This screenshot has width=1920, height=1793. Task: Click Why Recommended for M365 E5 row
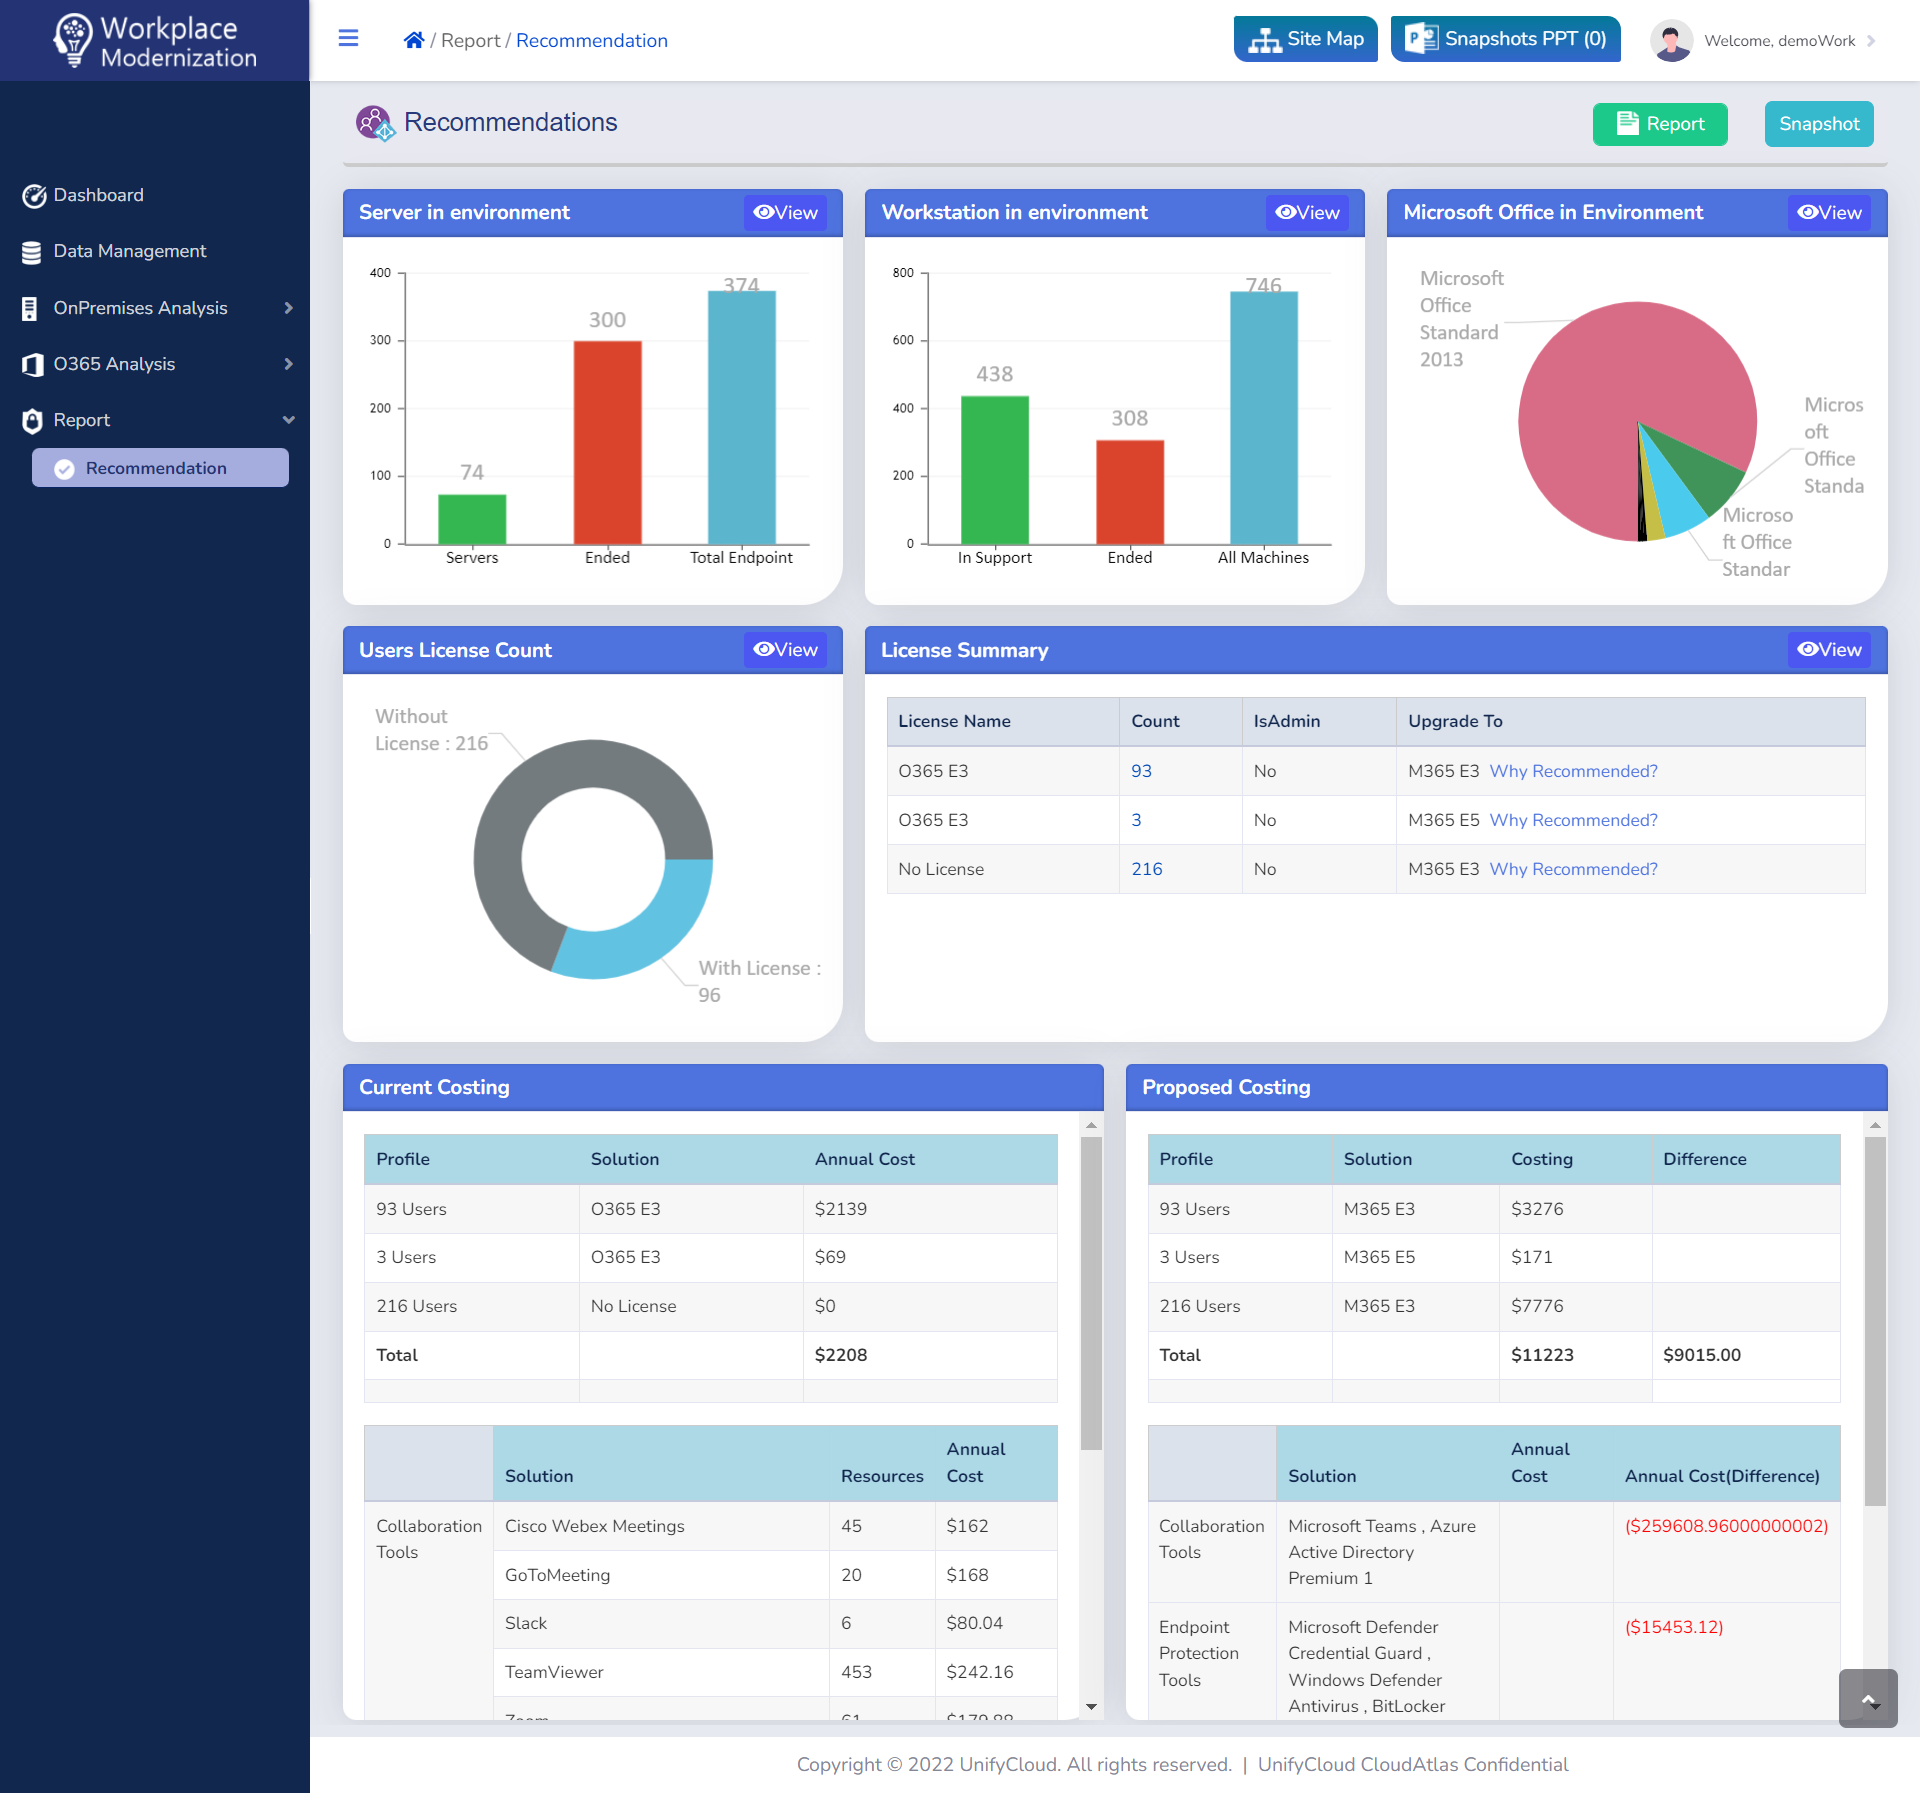tap(1573, 820)
